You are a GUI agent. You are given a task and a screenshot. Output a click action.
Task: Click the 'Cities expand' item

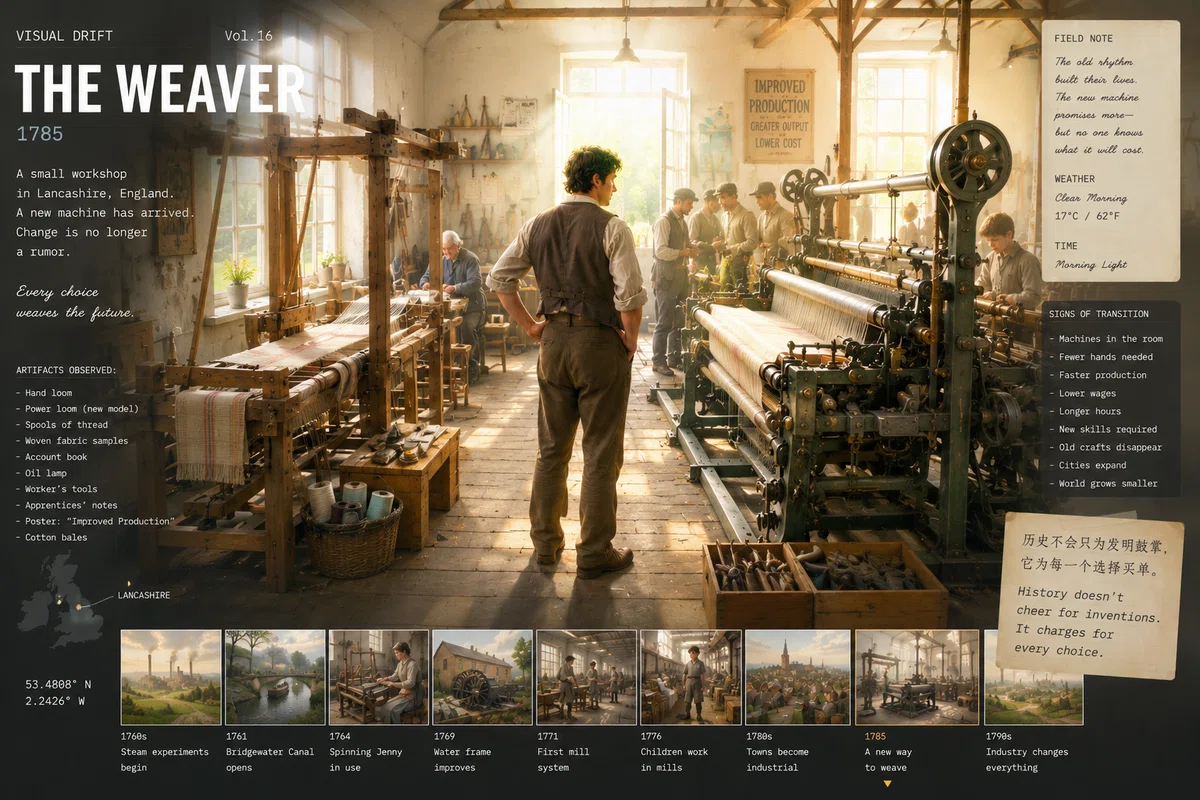1087,465
